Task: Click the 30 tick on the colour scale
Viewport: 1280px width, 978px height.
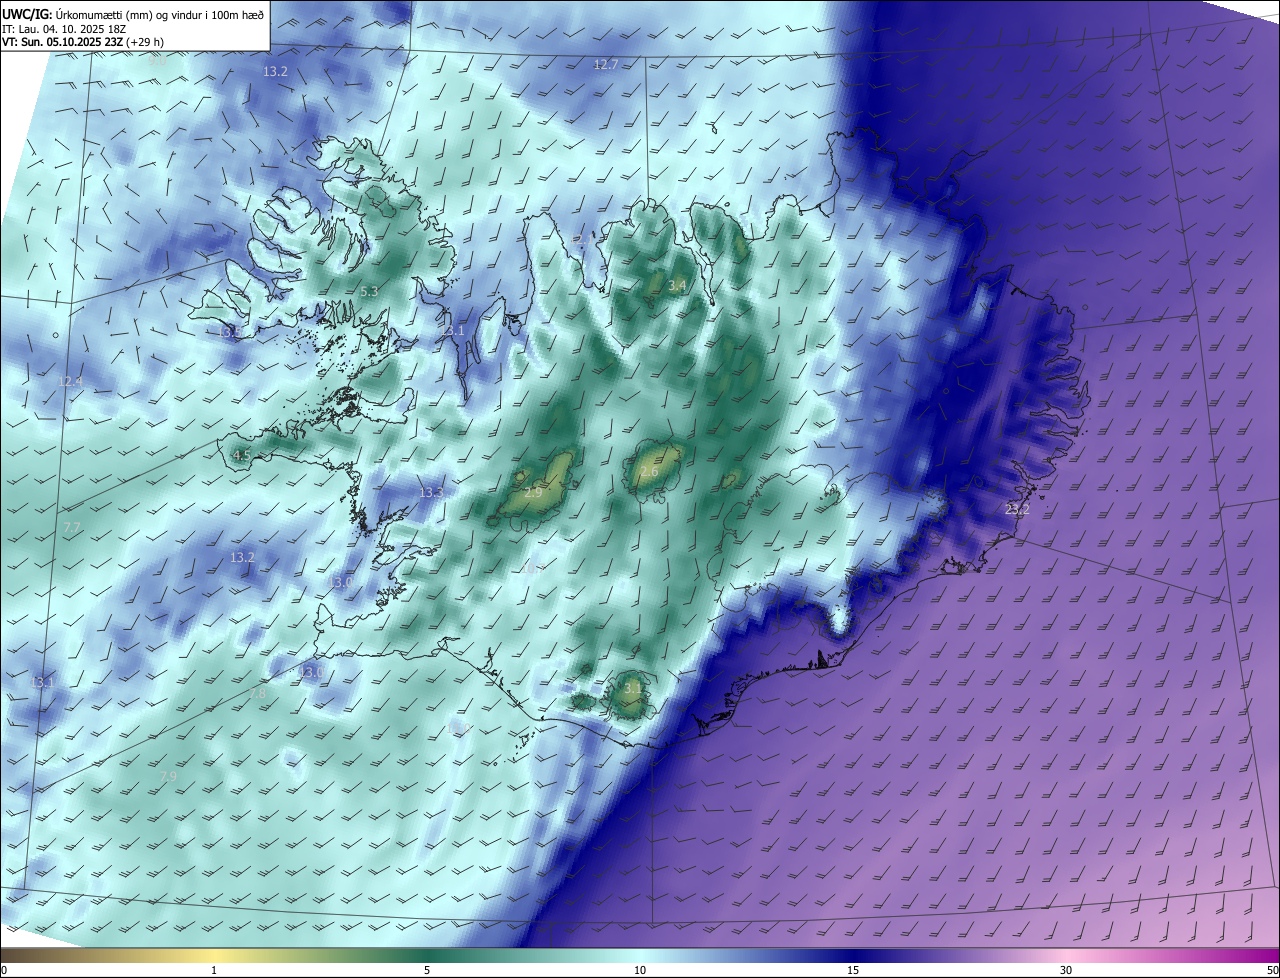Action: point(1066,971)
